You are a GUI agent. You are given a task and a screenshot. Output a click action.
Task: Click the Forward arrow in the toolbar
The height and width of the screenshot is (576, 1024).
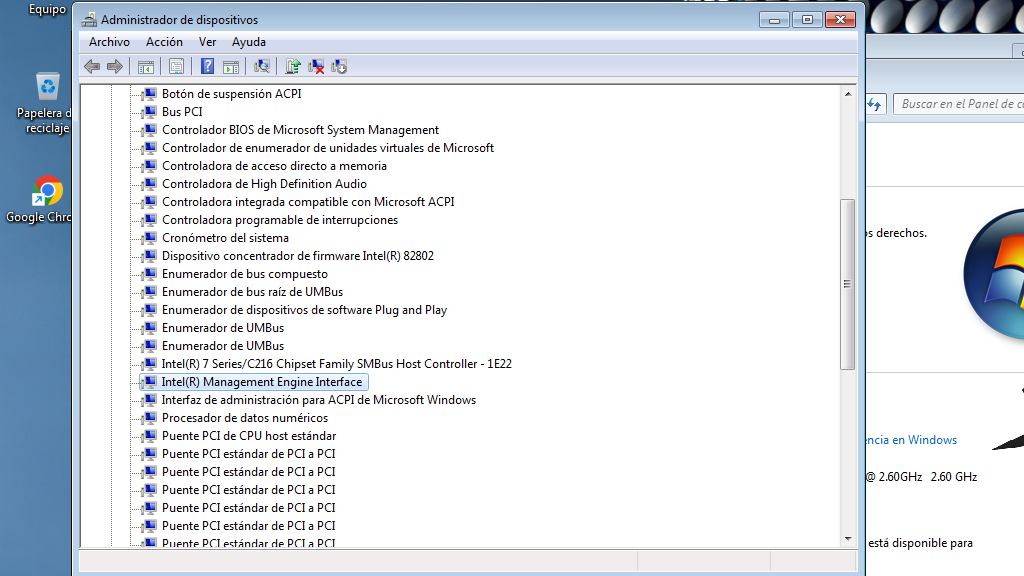click(x=115, y=66)
